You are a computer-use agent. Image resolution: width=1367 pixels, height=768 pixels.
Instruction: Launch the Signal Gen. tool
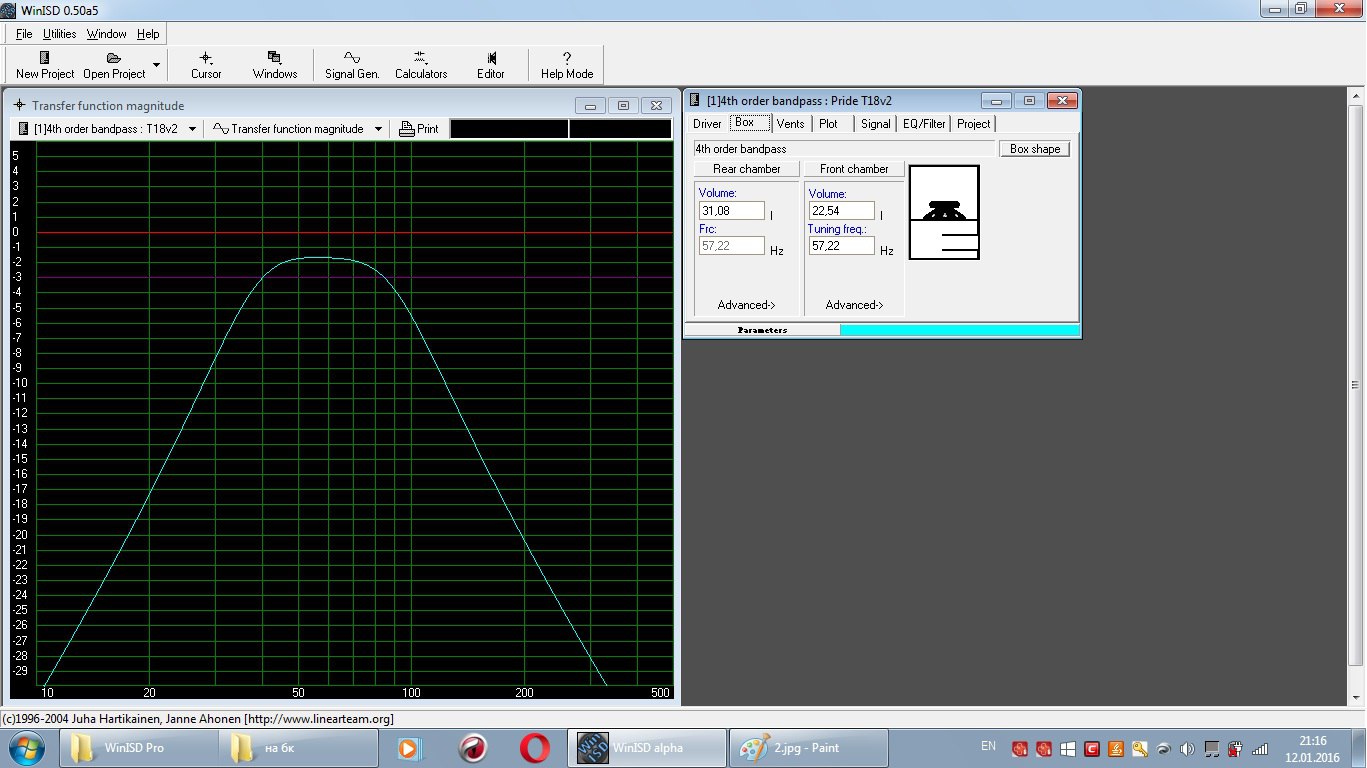(x=352, y=65)
